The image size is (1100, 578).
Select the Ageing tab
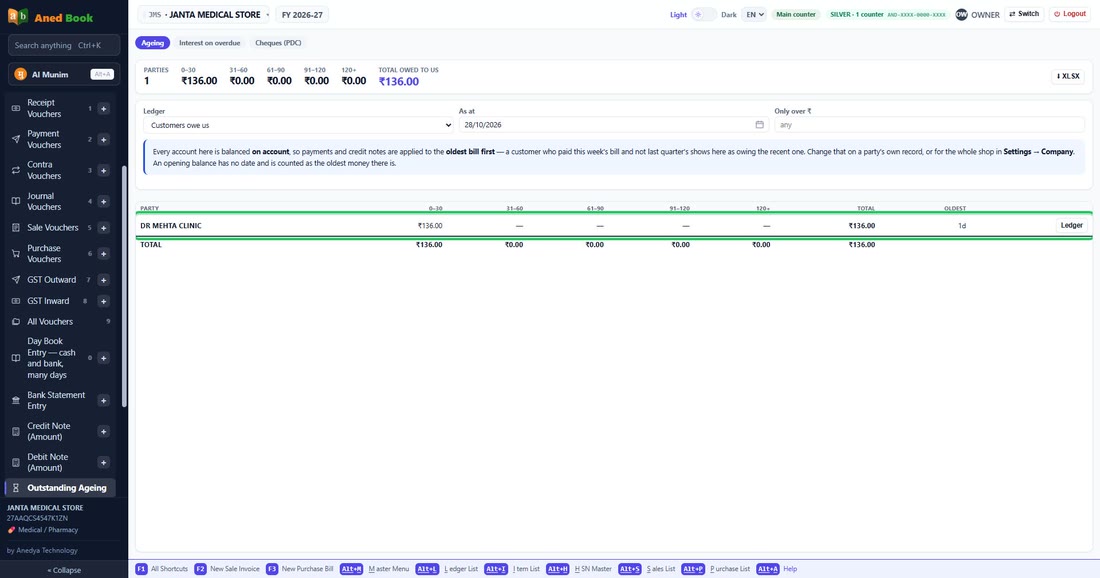152,43
